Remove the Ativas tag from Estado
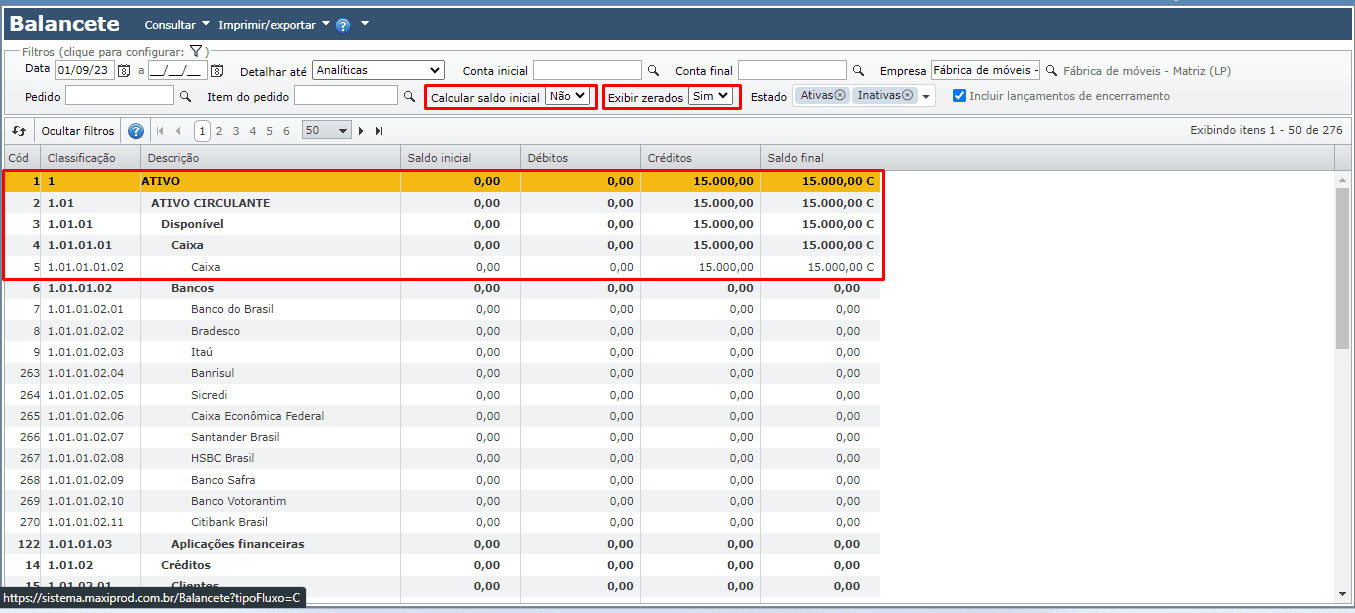This screenshot has height=613, width=1355. (x=840, y=96)
